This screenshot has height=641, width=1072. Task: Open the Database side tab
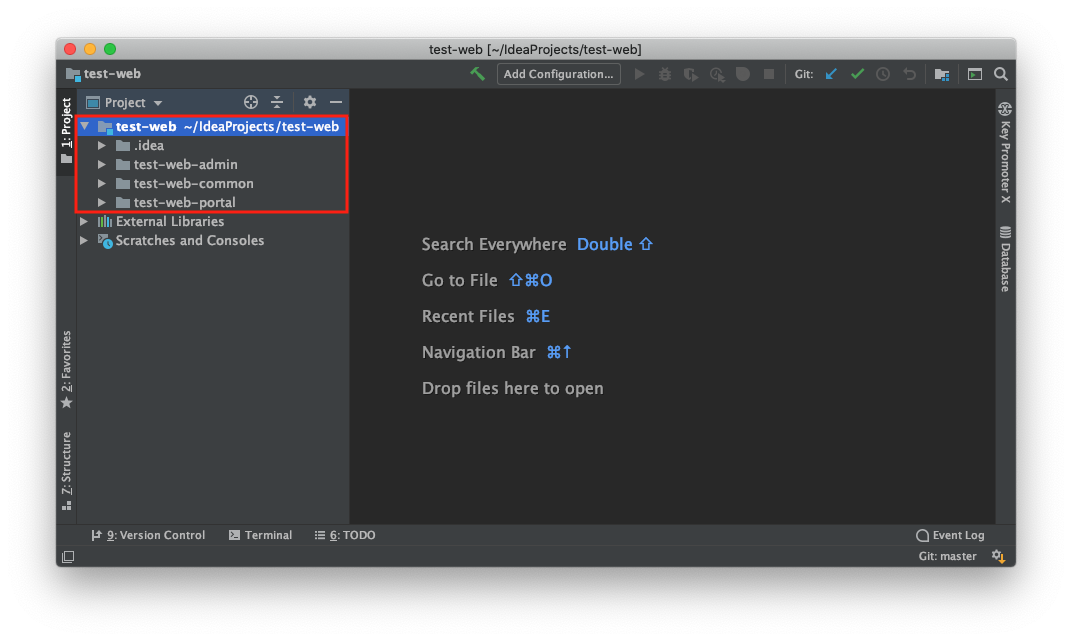(x=1005, y=259)
